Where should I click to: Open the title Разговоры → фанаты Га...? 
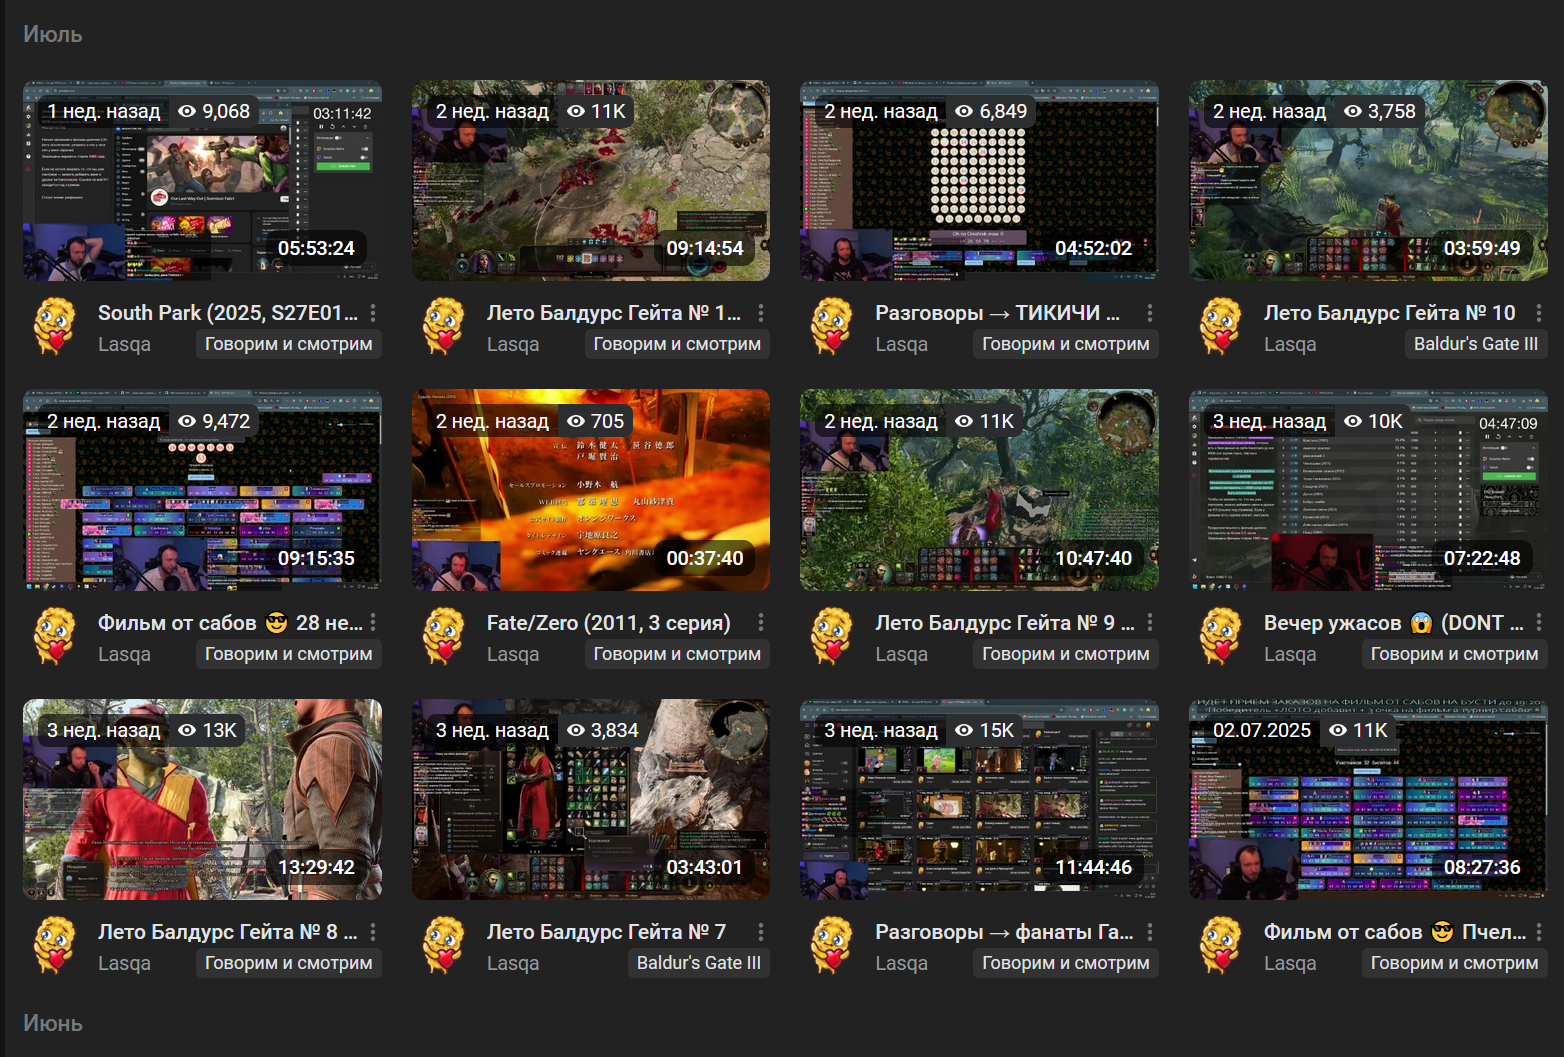click(1005, 932)
